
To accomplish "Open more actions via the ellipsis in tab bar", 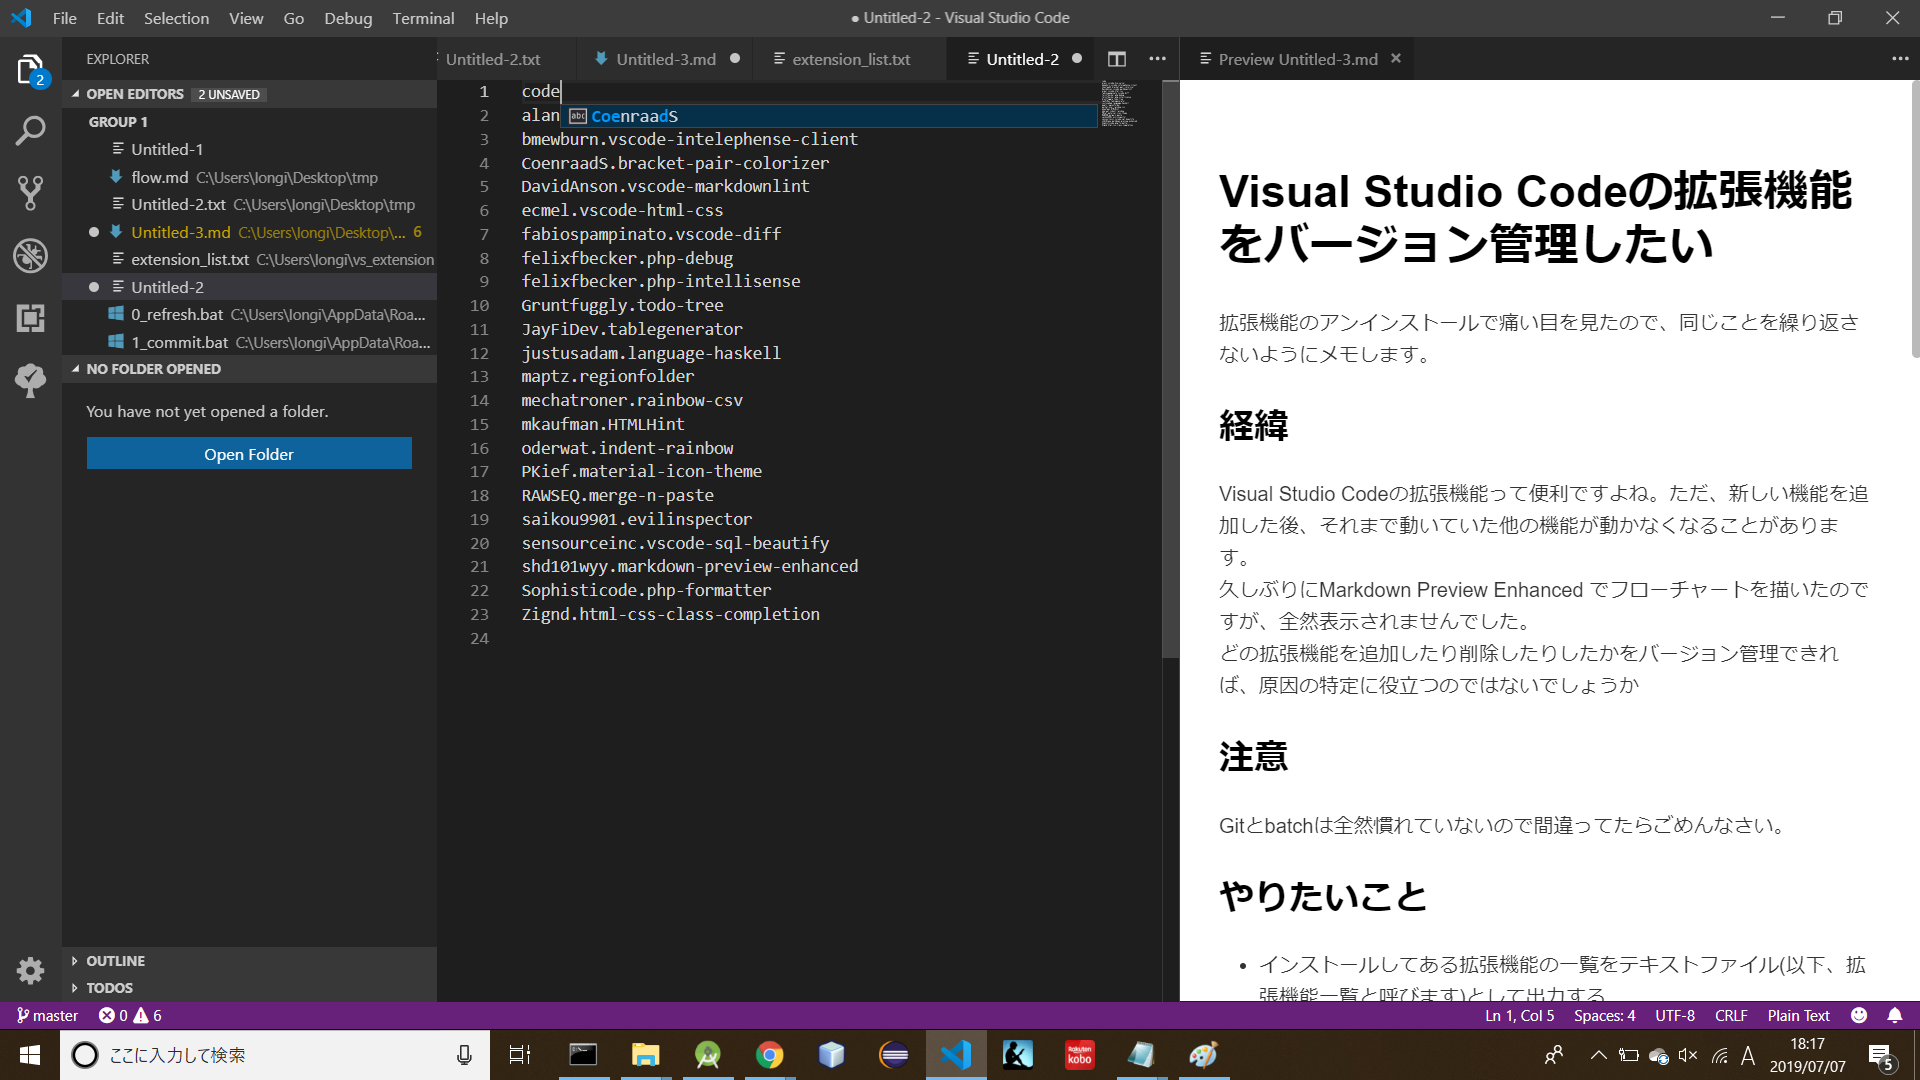I will click(x=1157, y=59).
